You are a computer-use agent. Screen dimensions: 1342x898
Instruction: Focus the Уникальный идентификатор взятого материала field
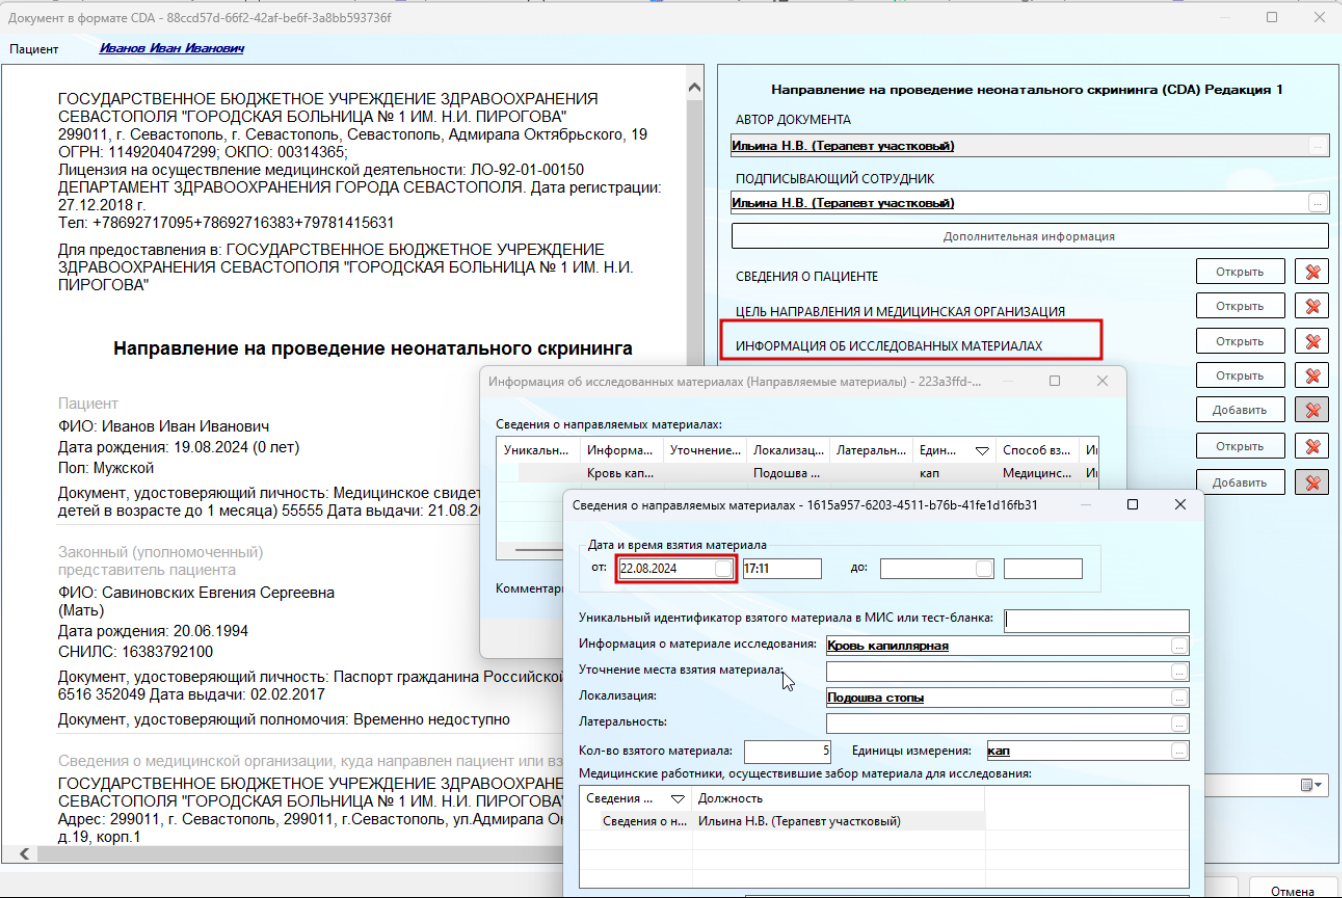point(1097,620)
